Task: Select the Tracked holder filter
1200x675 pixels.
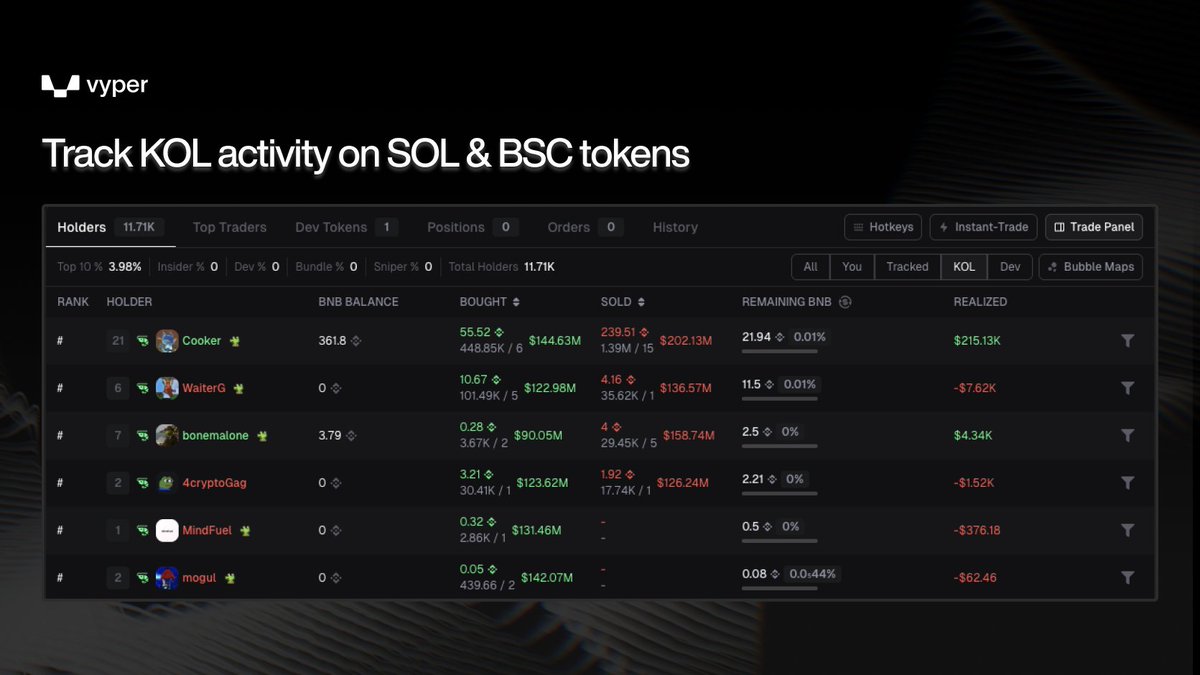Action: (x=907, y=267)
